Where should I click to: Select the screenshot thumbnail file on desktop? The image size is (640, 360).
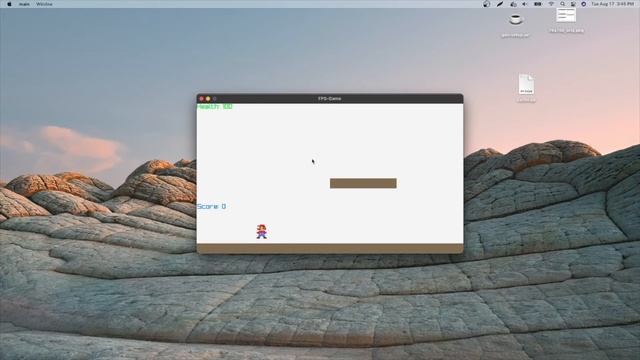pyautogui.click(x=566, y=16)
